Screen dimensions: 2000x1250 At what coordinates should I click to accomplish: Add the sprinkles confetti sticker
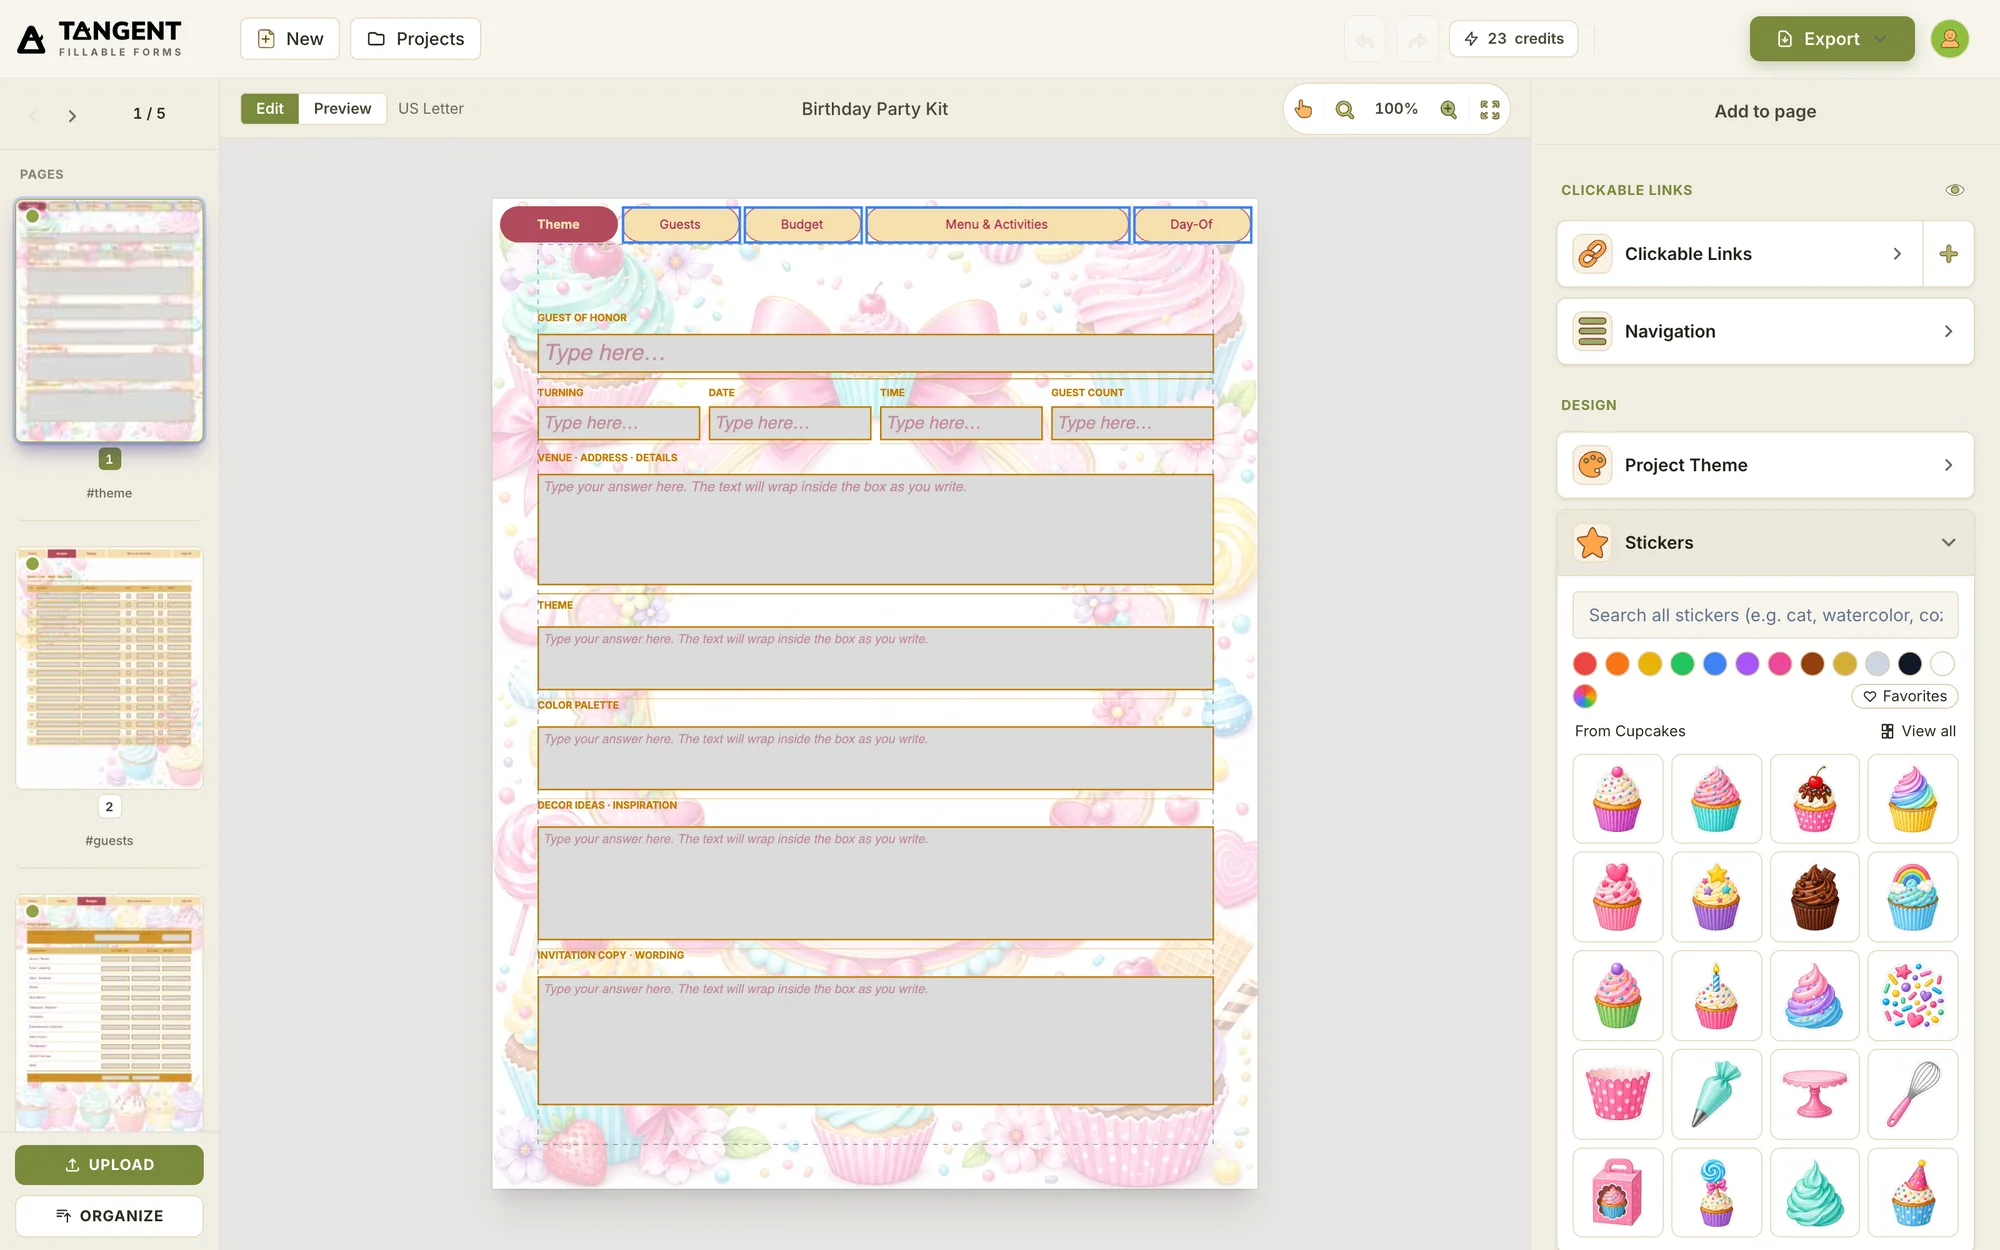coord(1912,996)
